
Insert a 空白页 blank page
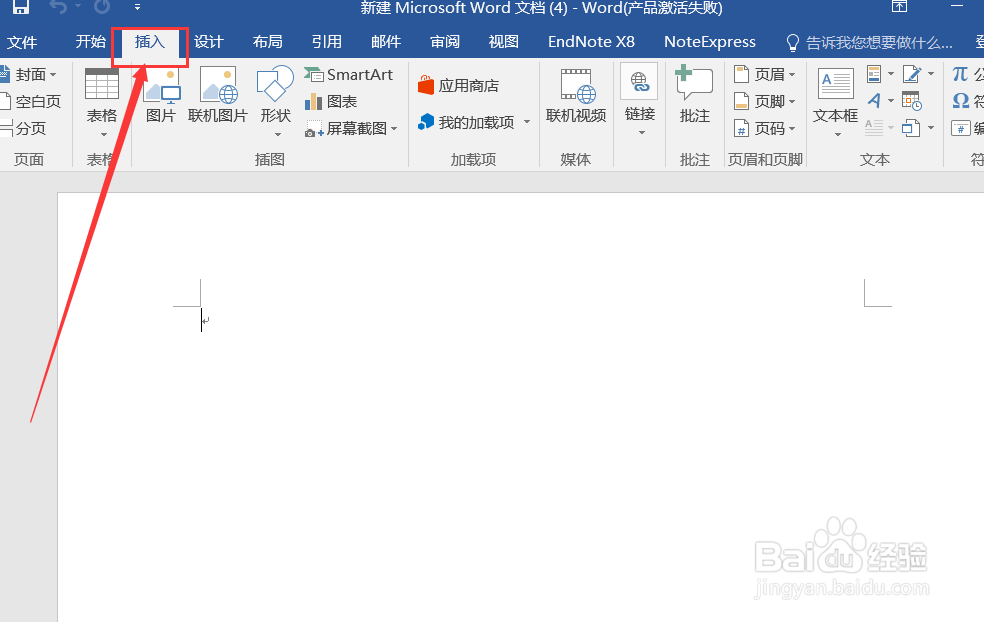tap(31, 101)
